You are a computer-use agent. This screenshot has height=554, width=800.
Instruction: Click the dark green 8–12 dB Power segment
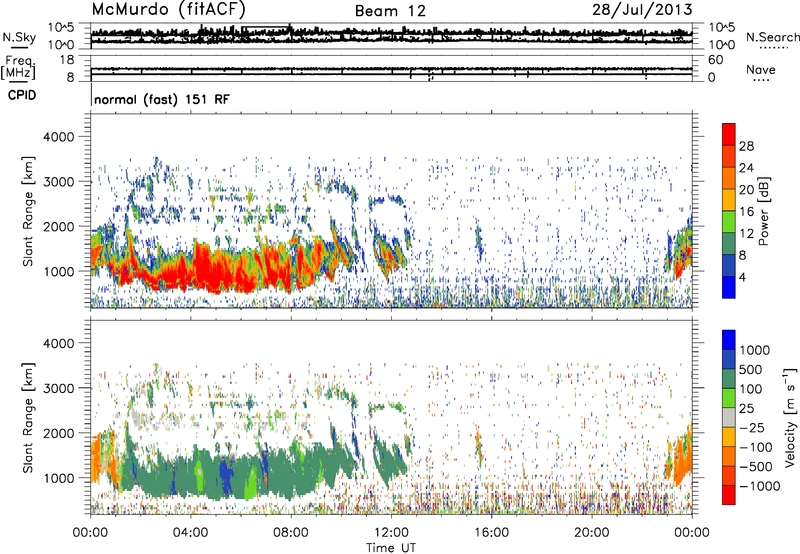pyautogui.click(x=729, y=244)
